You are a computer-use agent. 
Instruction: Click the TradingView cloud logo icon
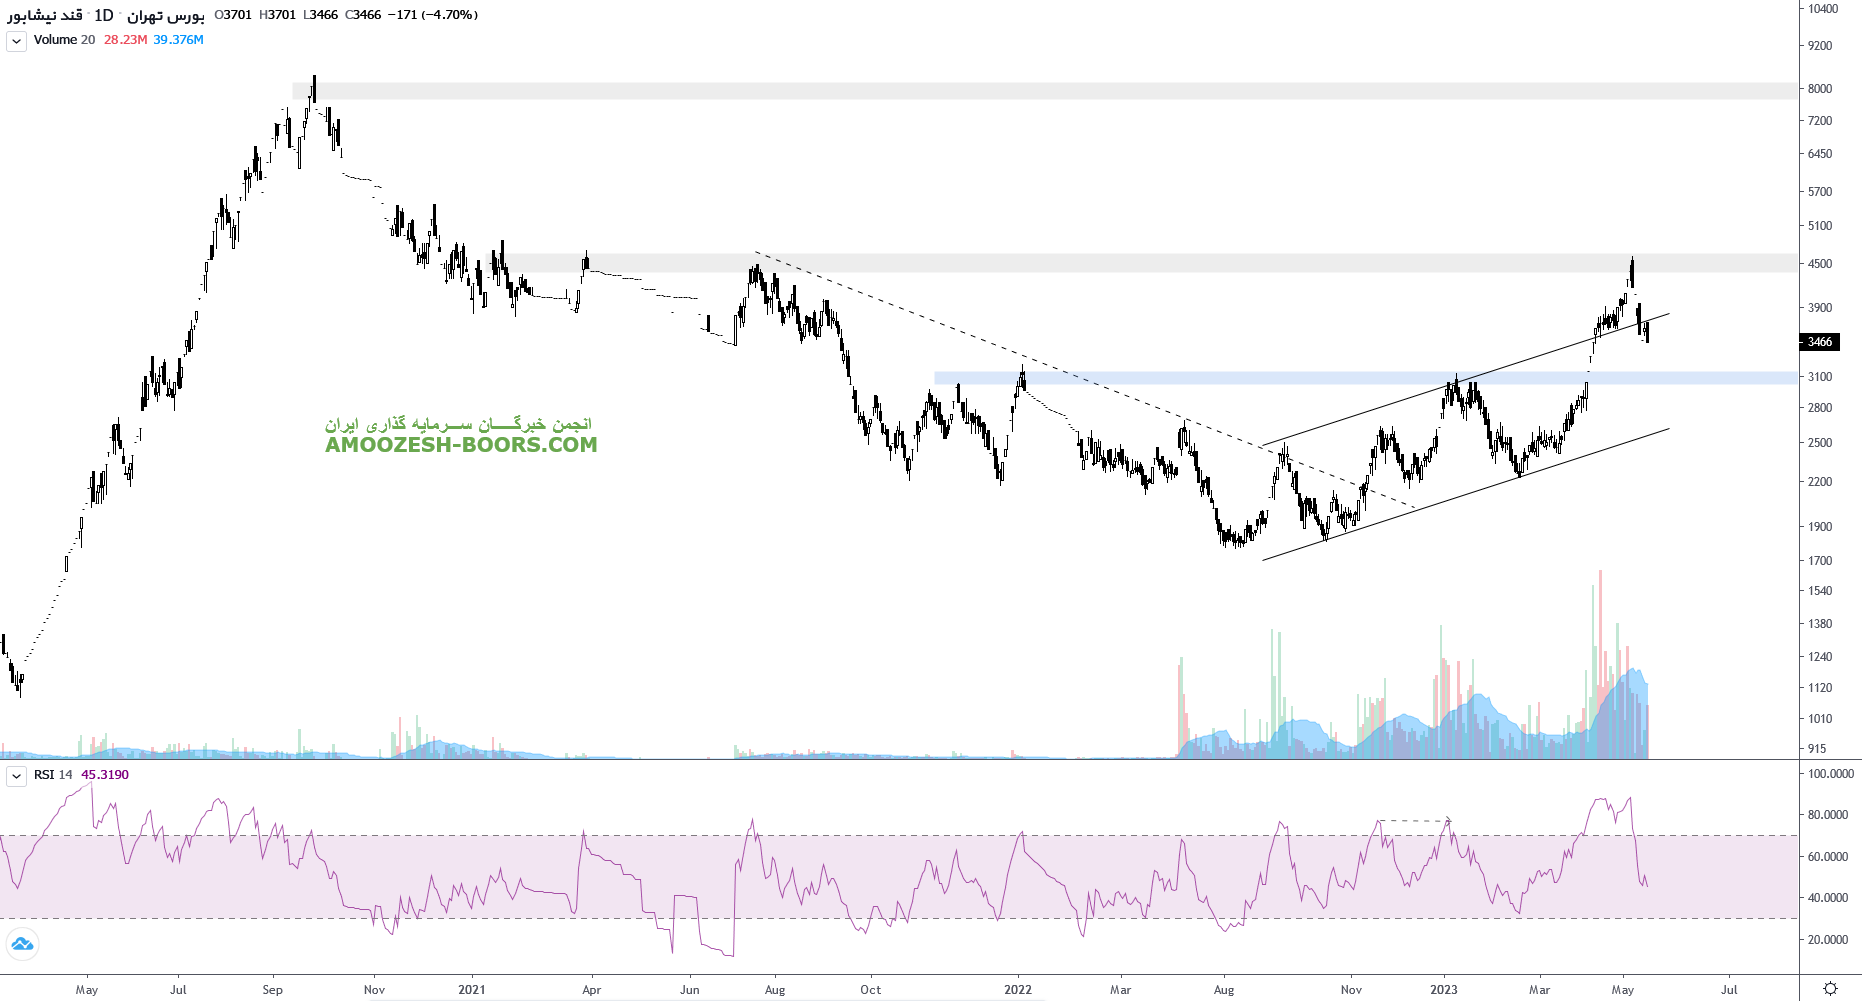(22, 944)
